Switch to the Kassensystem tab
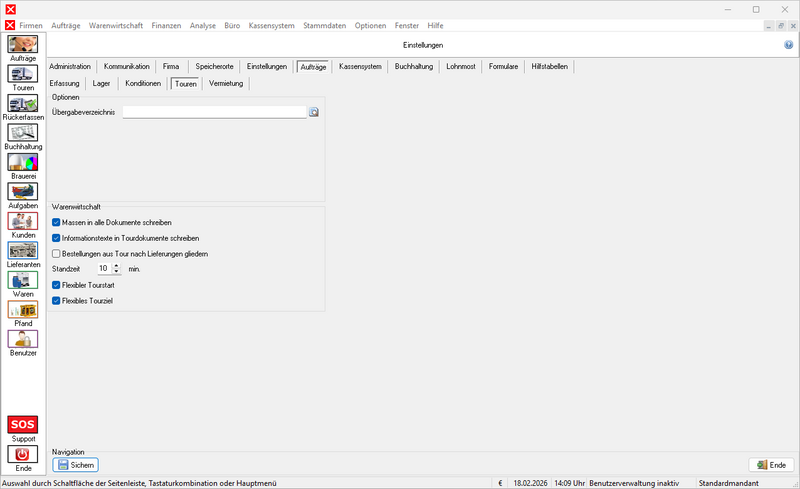Screen dimensions: 800x489 tap(360, 66)
